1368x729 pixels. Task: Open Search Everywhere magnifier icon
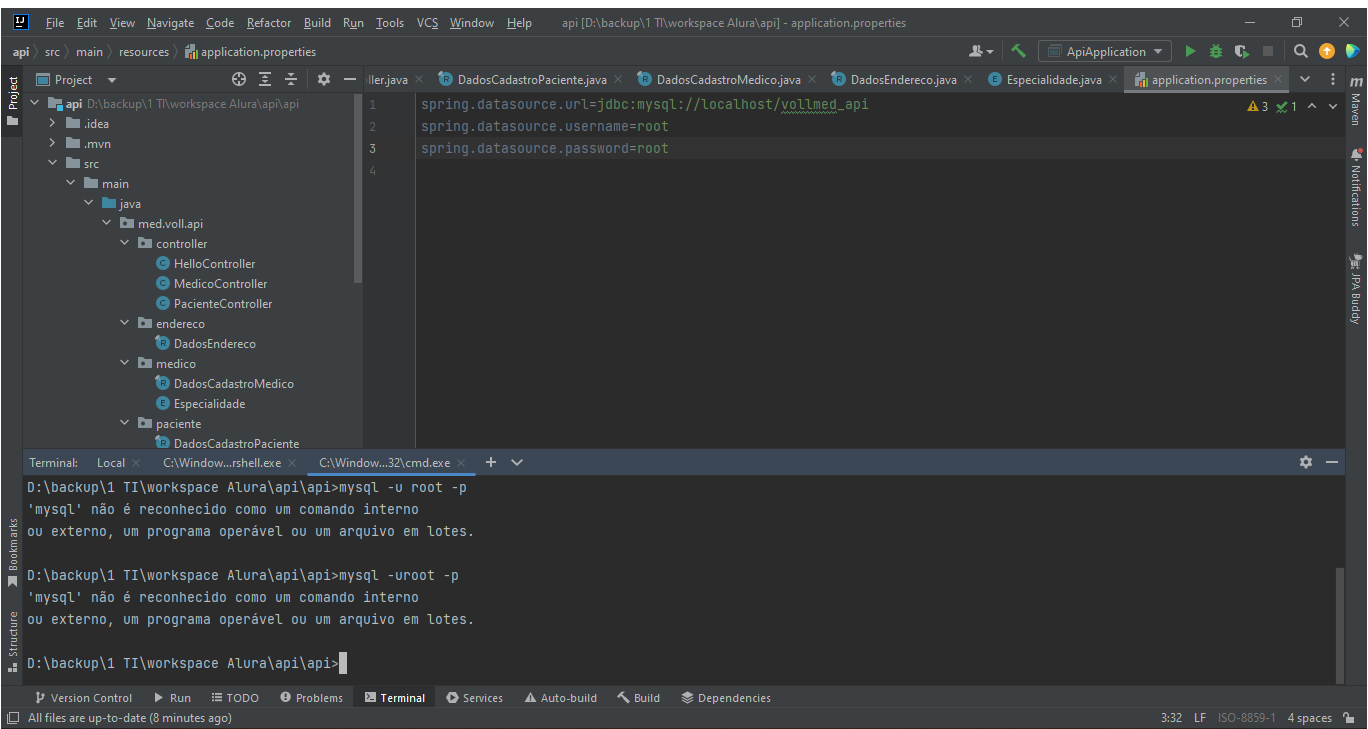click(x=1300, y=51)
